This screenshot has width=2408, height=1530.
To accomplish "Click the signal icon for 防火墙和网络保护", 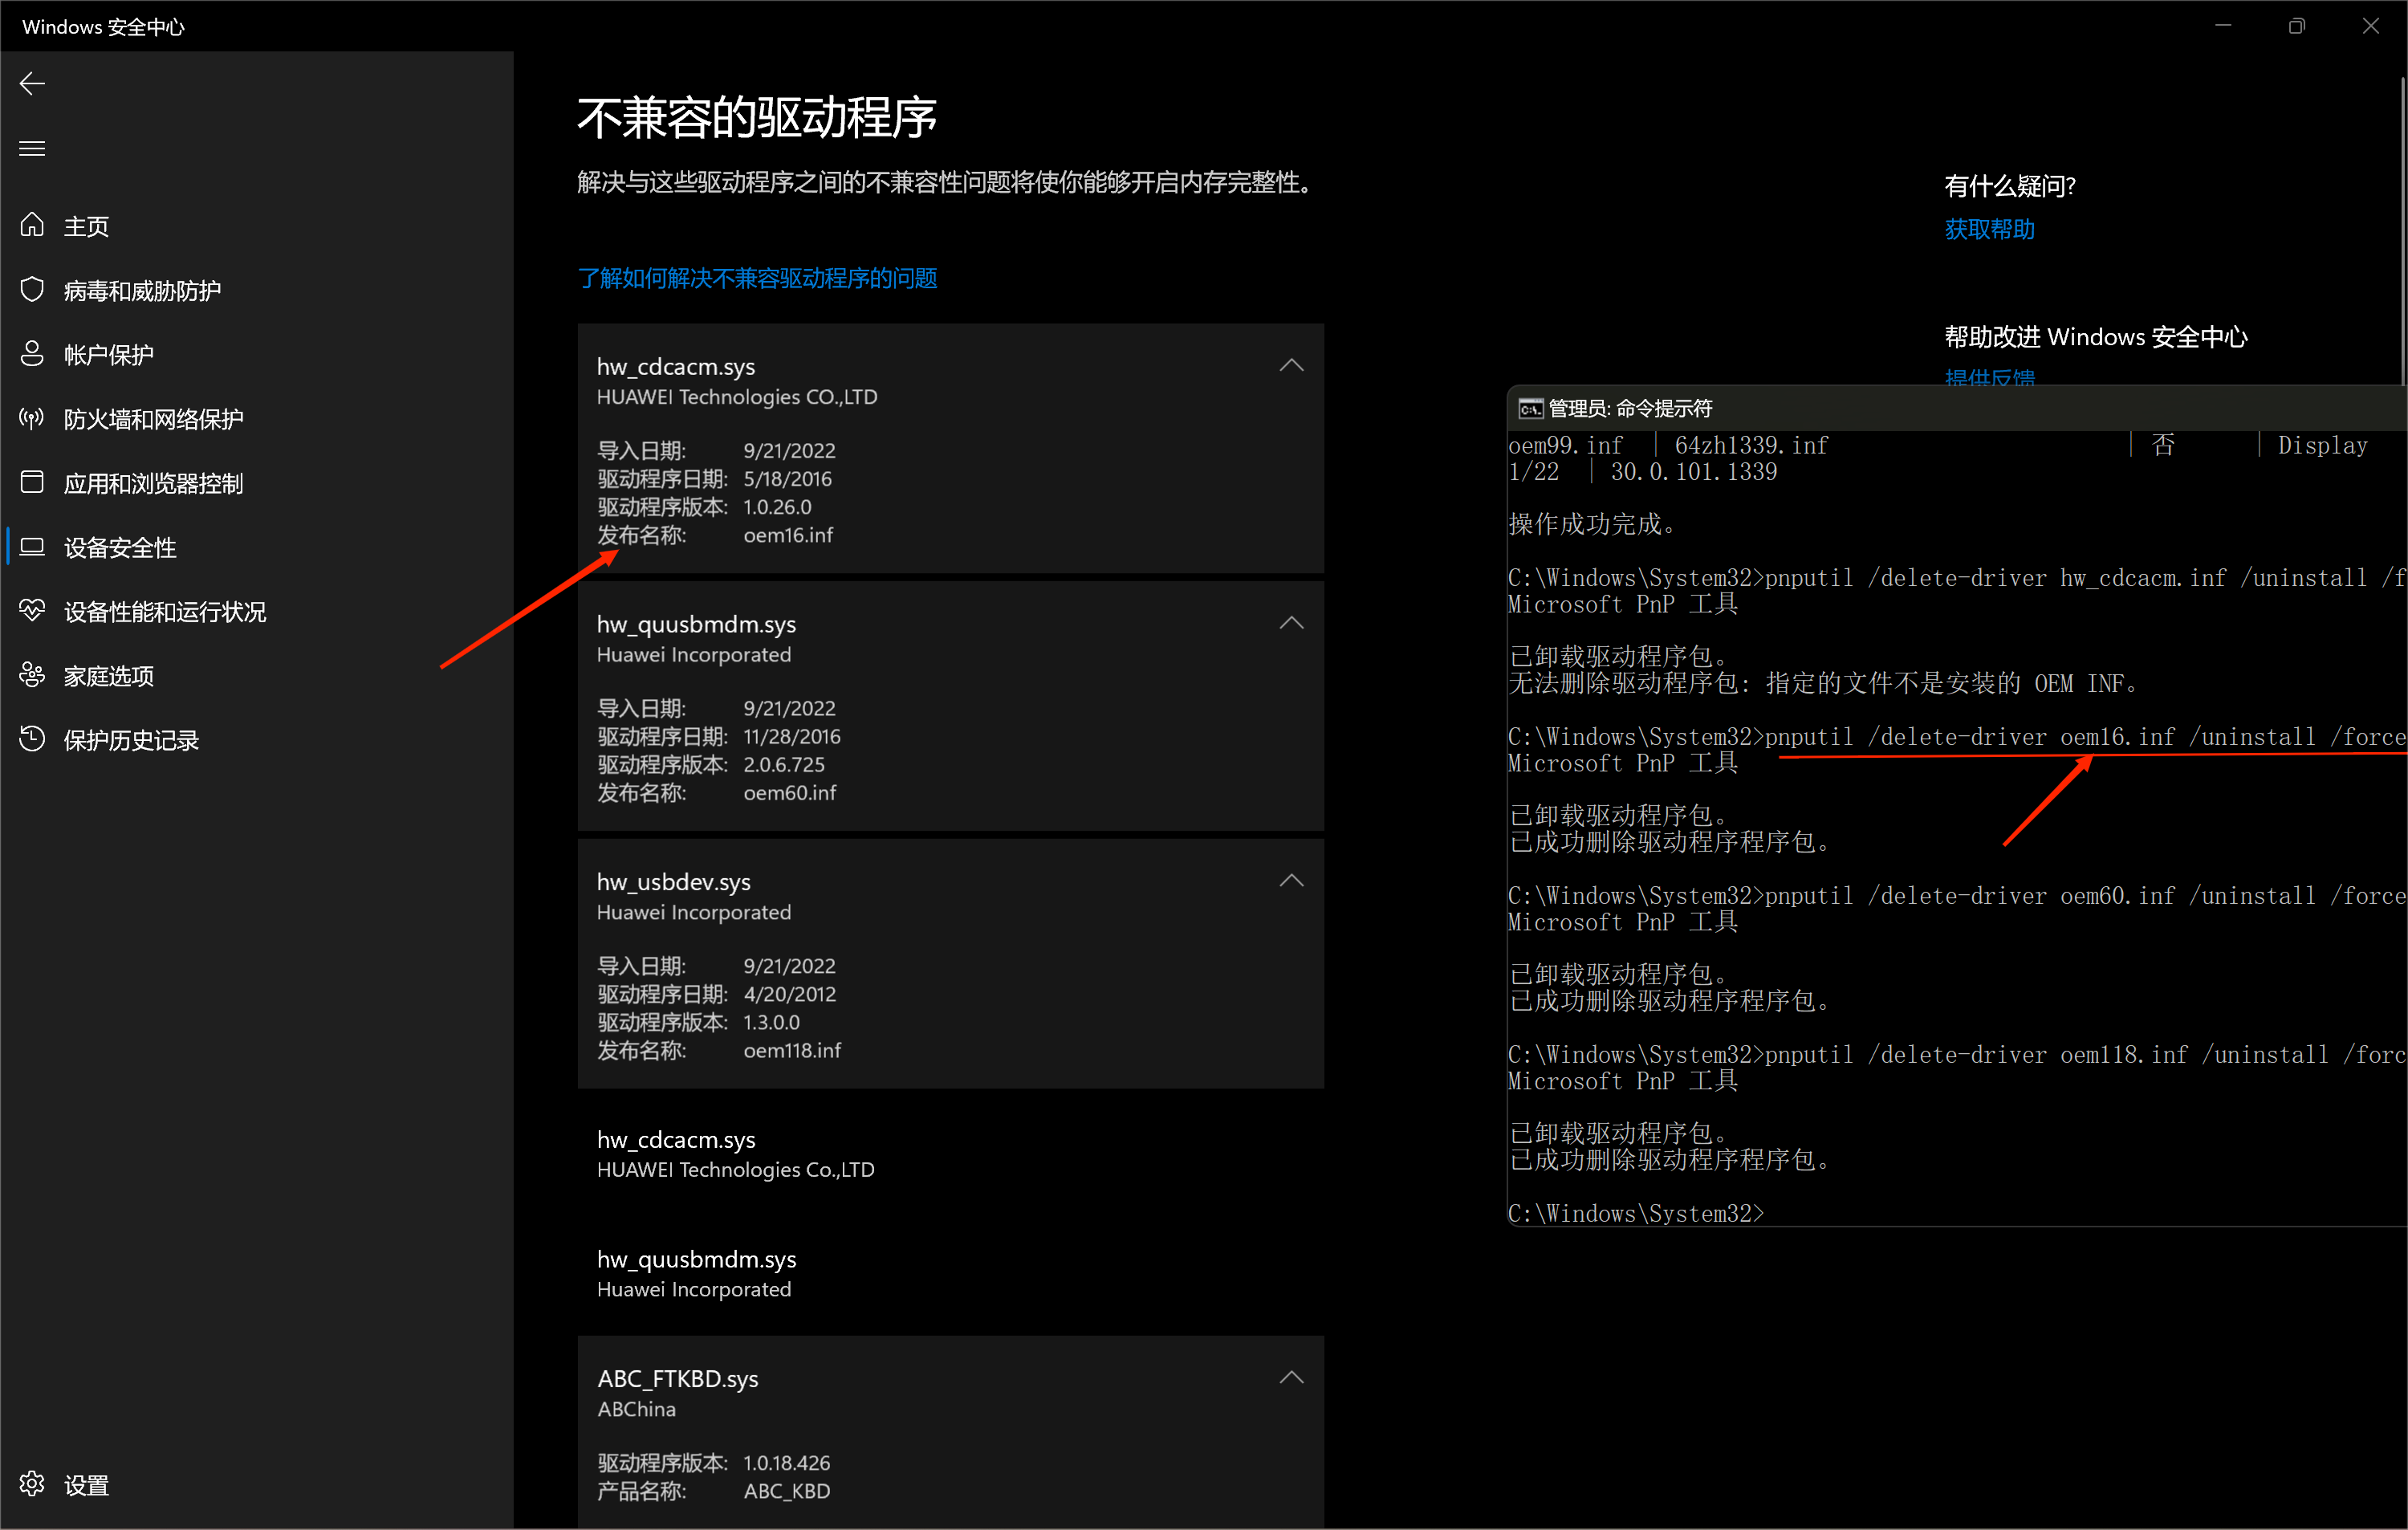I will pos(32,418).
